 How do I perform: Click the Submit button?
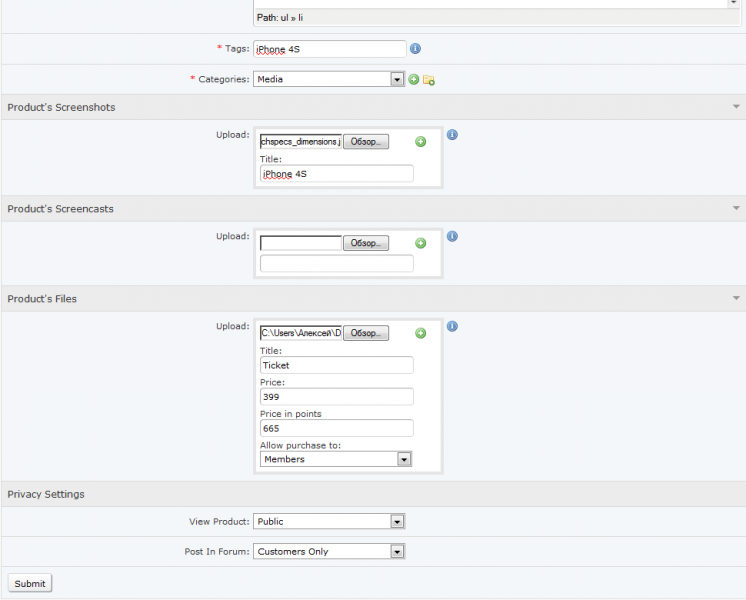coord(30,583)
